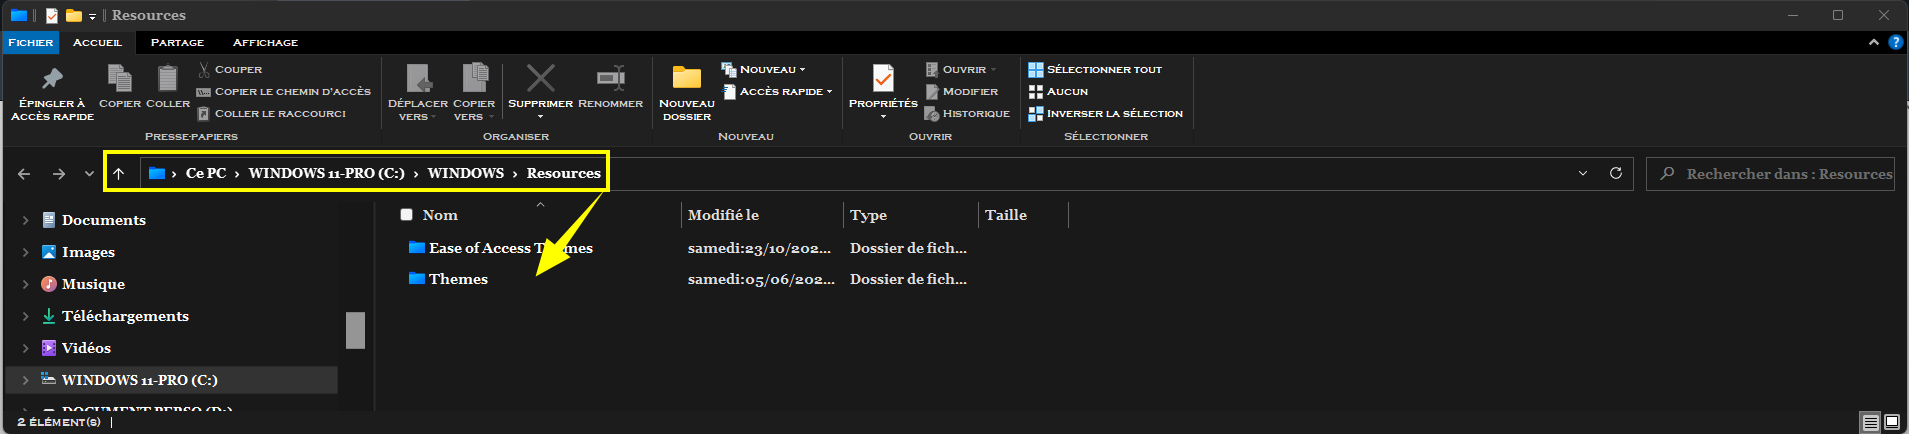Switch to details view in status bar
The width and height of the screenshot is (1909, 434).
point(1870,422)
